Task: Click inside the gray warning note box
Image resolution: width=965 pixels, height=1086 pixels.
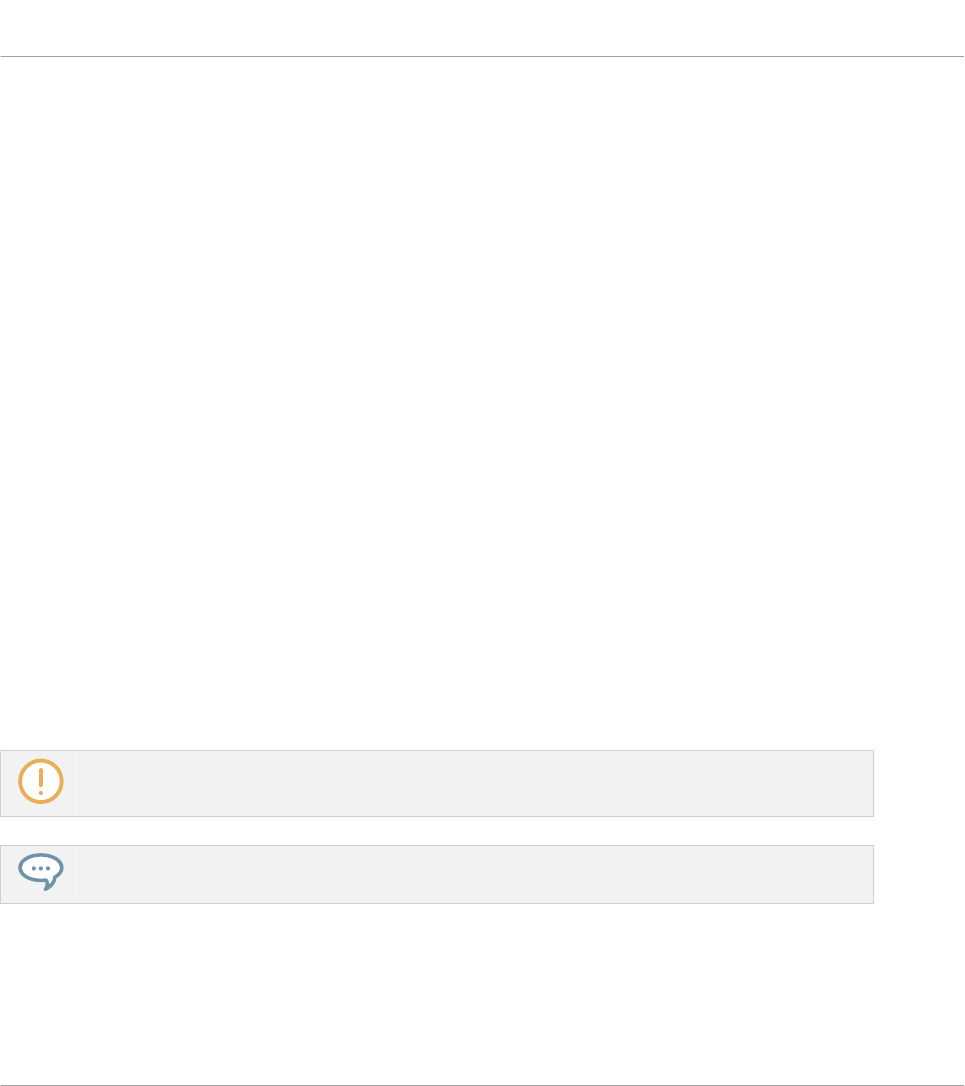Action: pyautogui.click(x=470, y=783)
